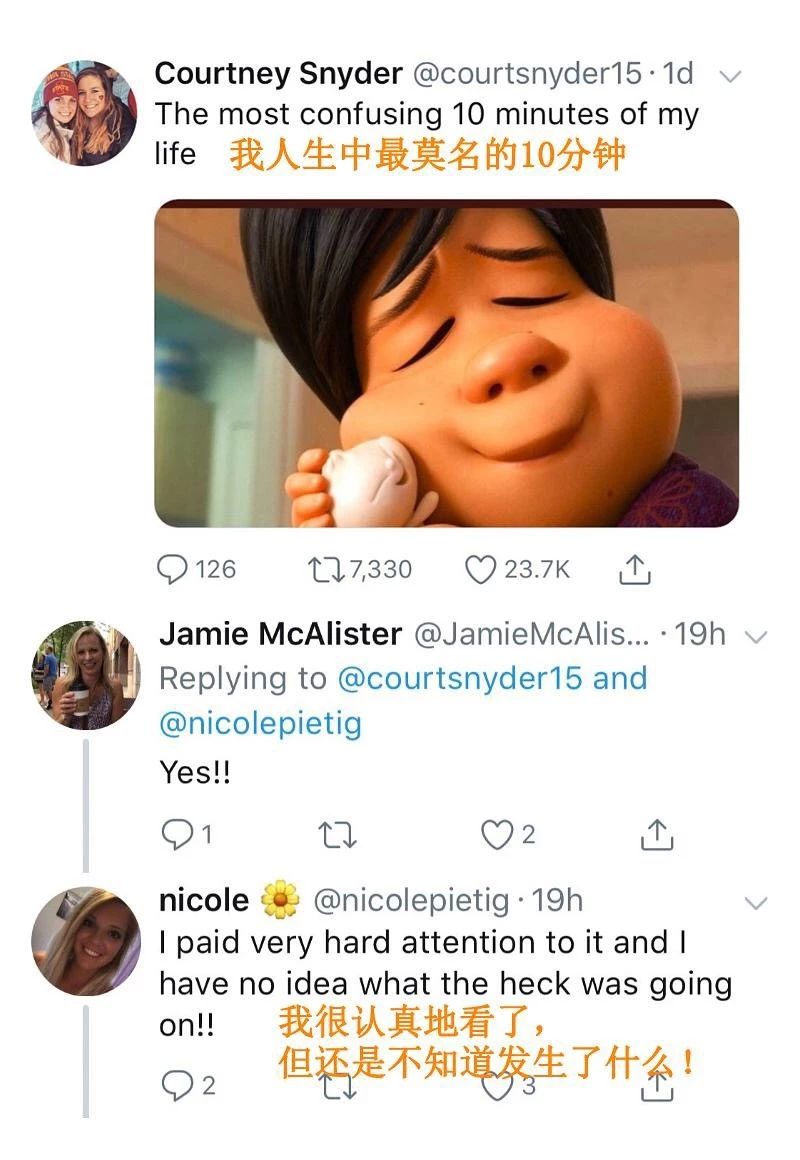
Task: Reply to Courtney Snyder's tweet
Action: coord(172,570)
